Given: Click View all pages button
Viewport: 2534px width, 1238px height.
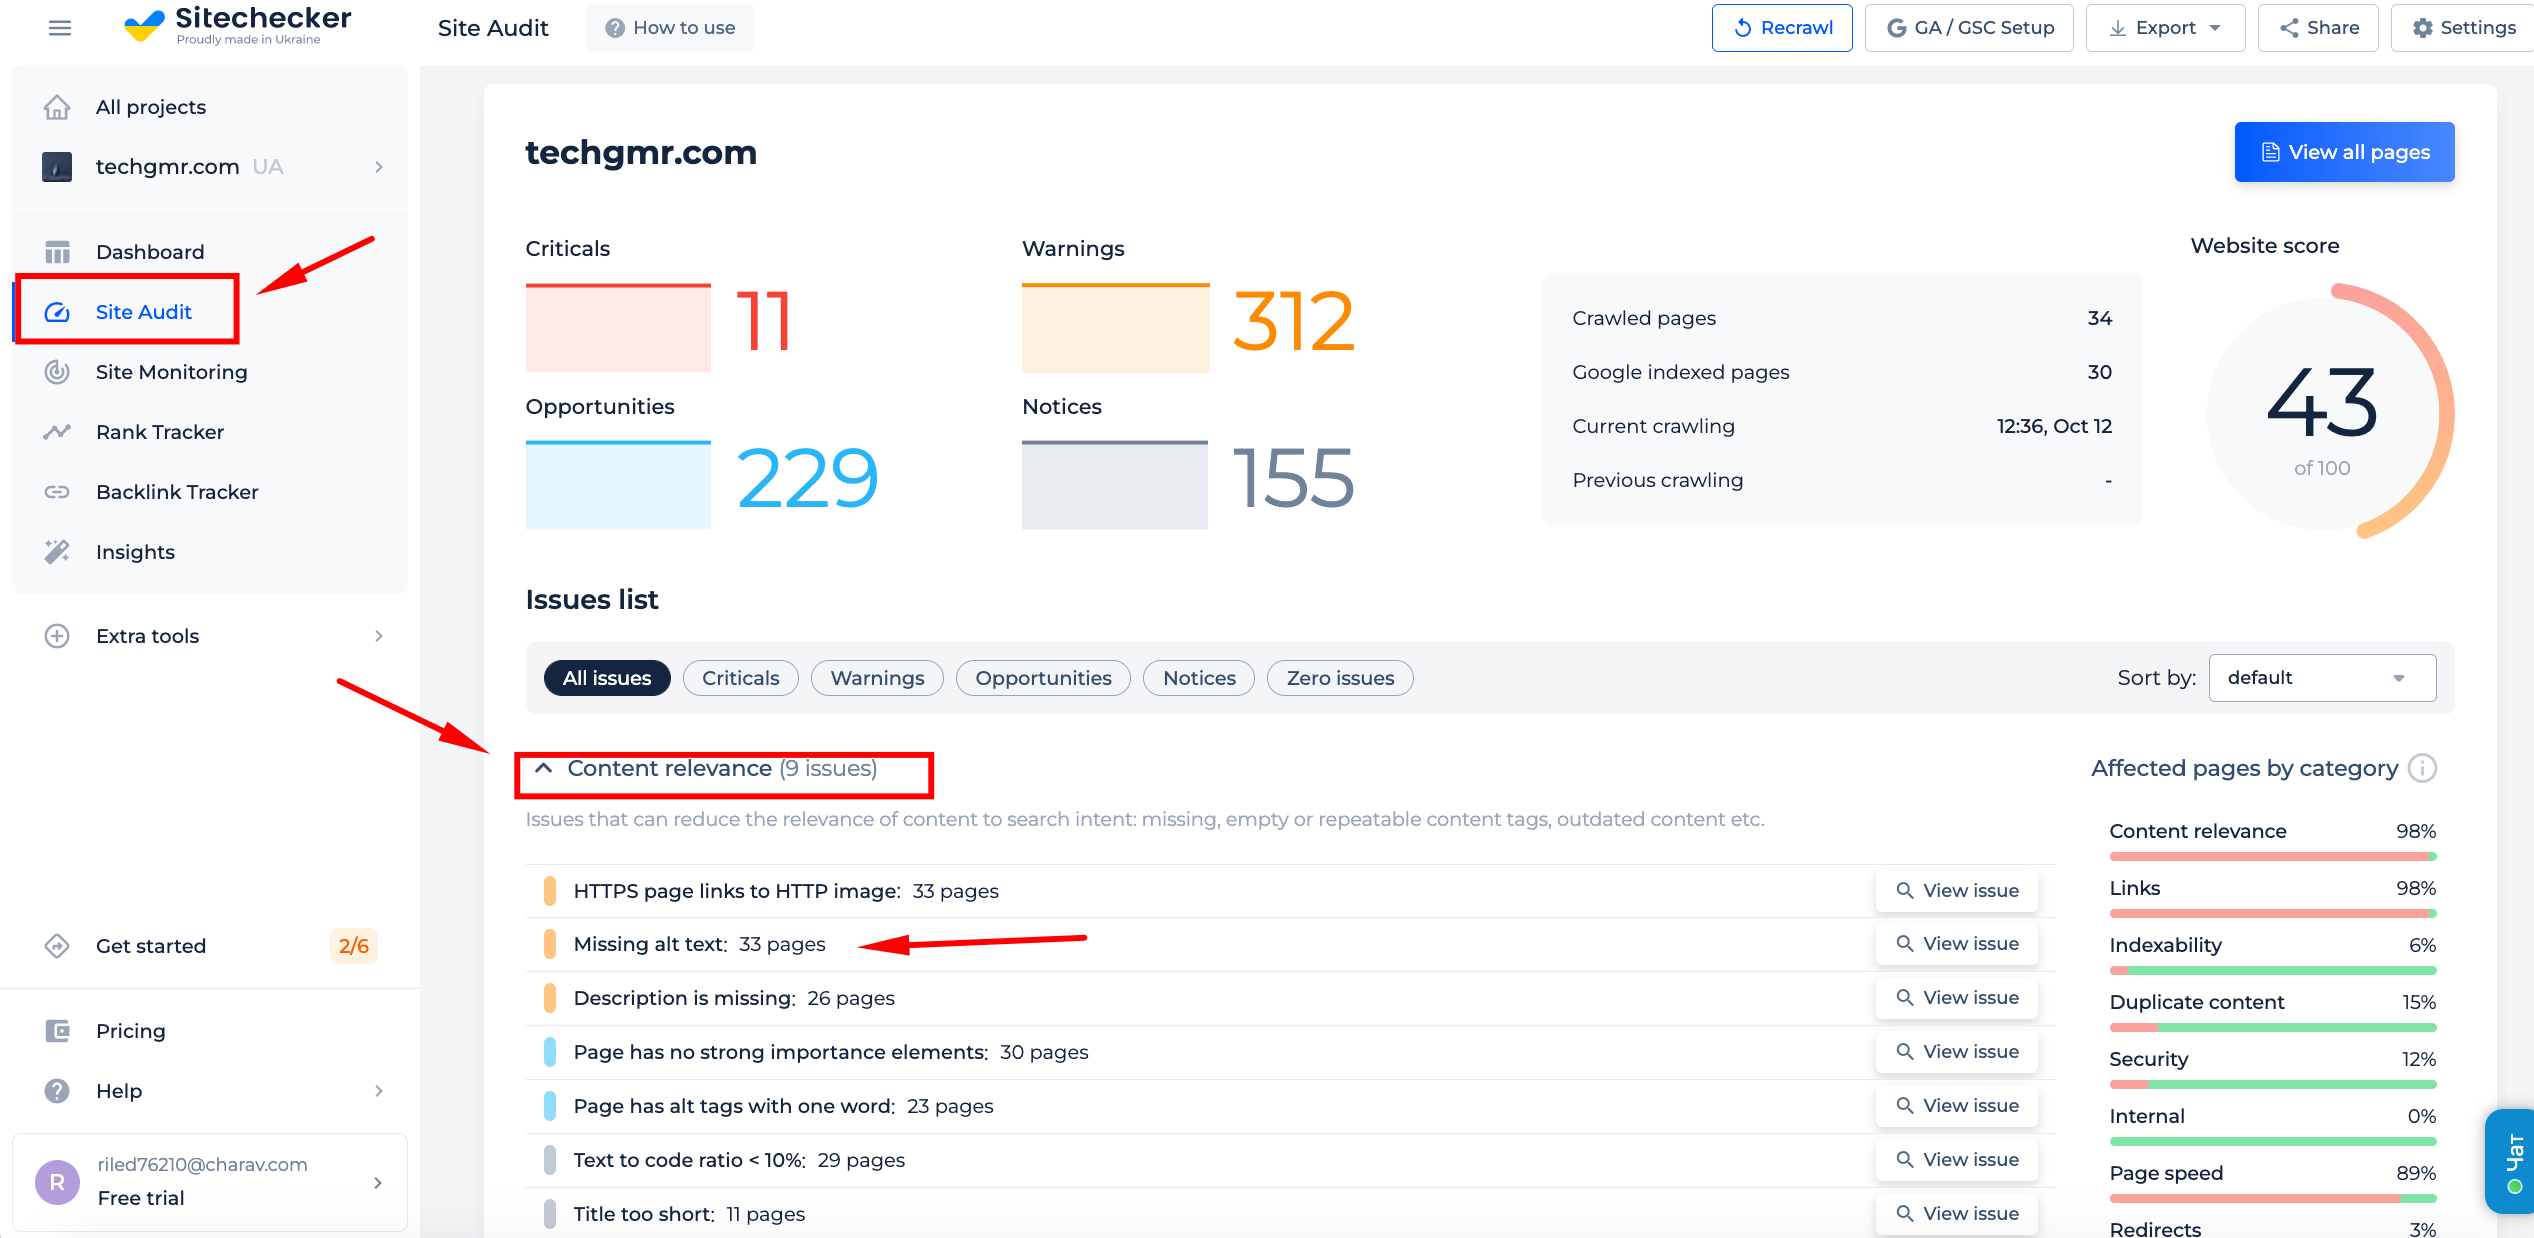Looking at the screenshot, I should (x=2345, y=152).
